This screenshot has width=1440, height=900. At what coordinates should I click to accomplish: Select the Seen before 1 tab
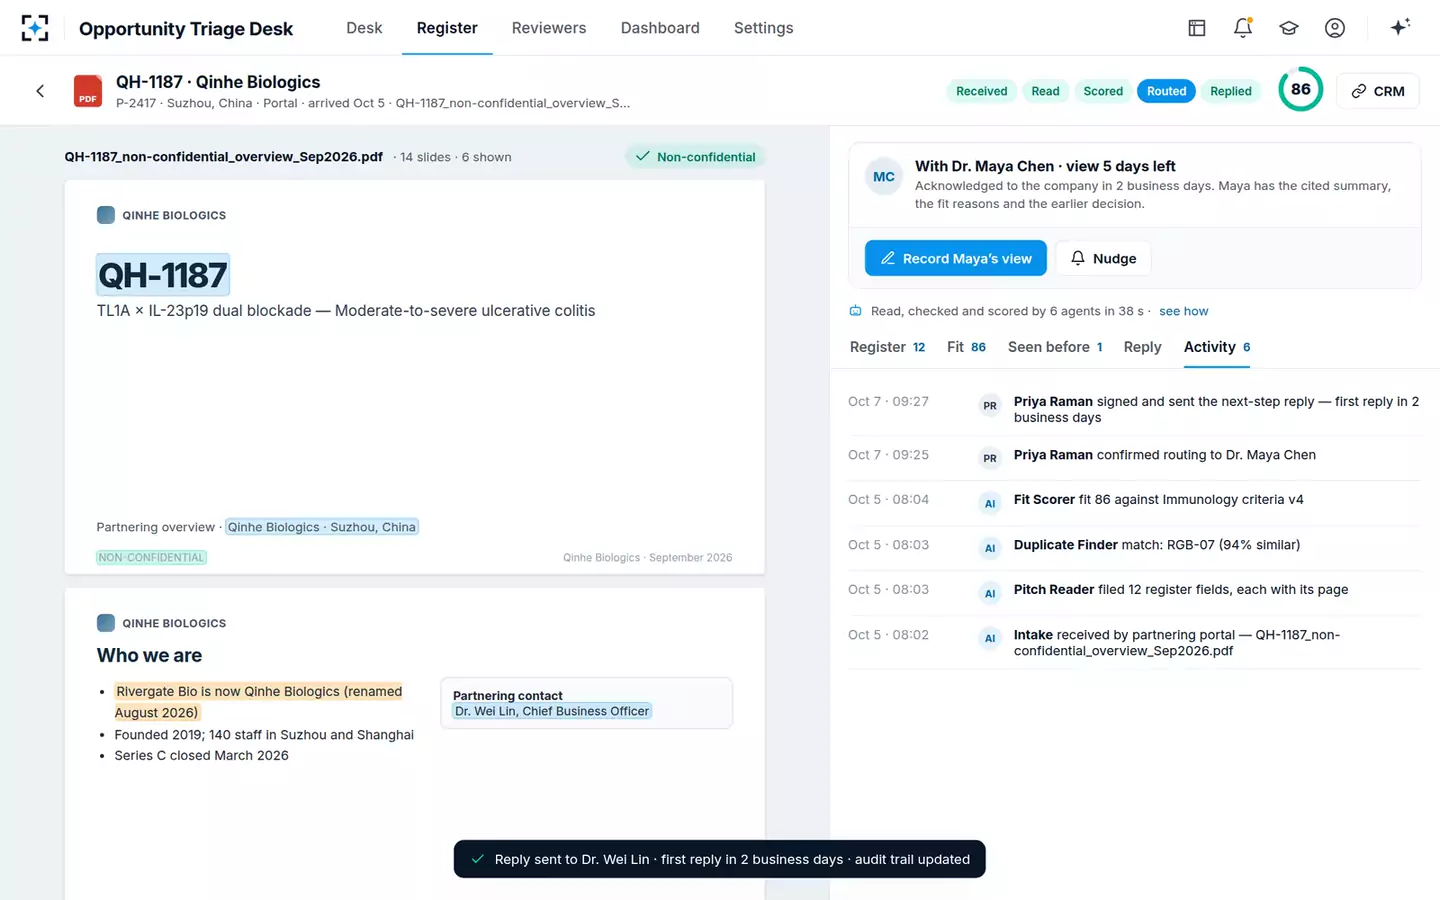(x=1055, y=347)
